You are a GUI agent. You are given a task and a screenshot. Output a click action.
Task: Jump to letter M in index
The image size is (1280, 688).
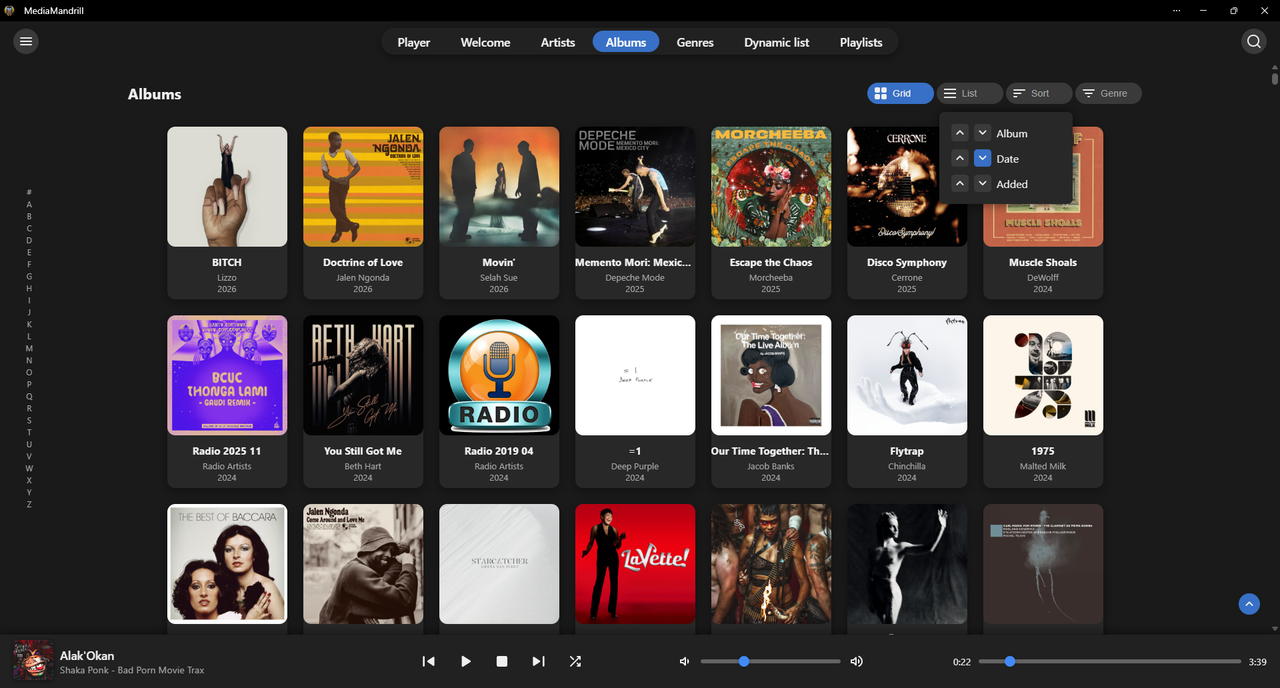coord(29,348)
